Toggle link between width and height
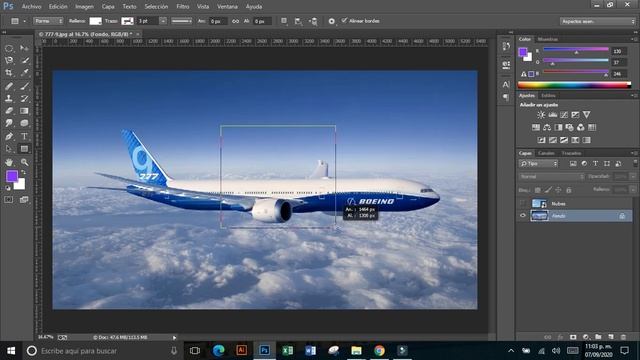640x360 pixels. (x=236, y=21)
